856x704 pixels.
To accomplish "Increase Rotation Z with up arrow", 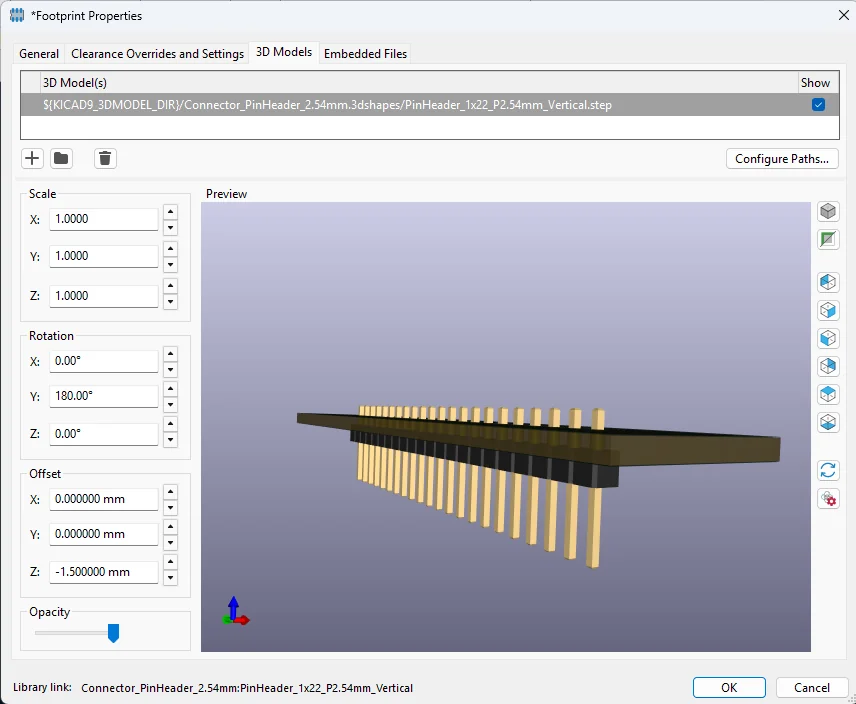I will tap(170, 423).
